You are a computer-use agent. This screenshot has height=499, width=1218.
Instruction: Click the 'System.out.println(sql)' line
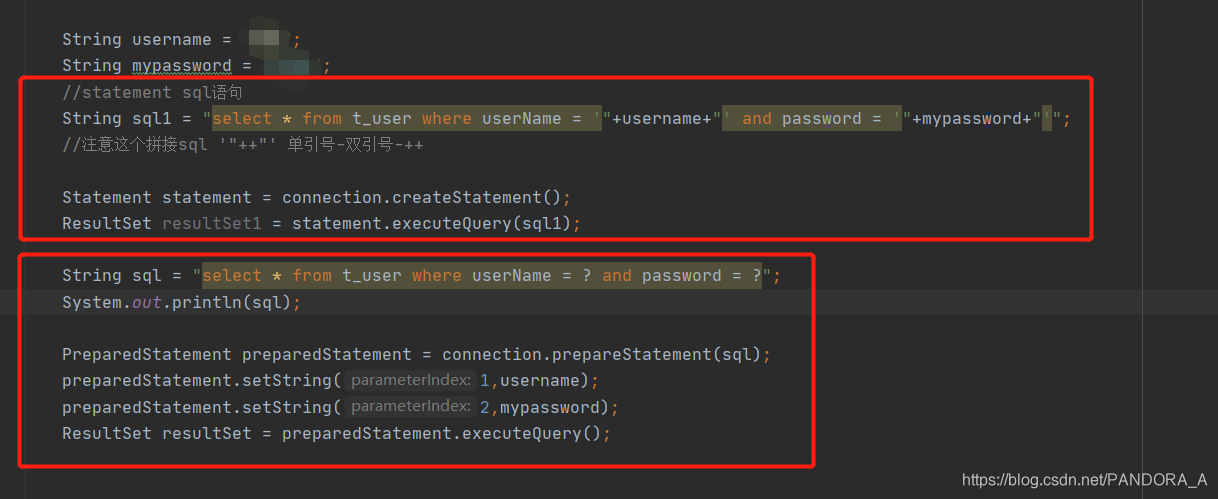pos(181,302)
